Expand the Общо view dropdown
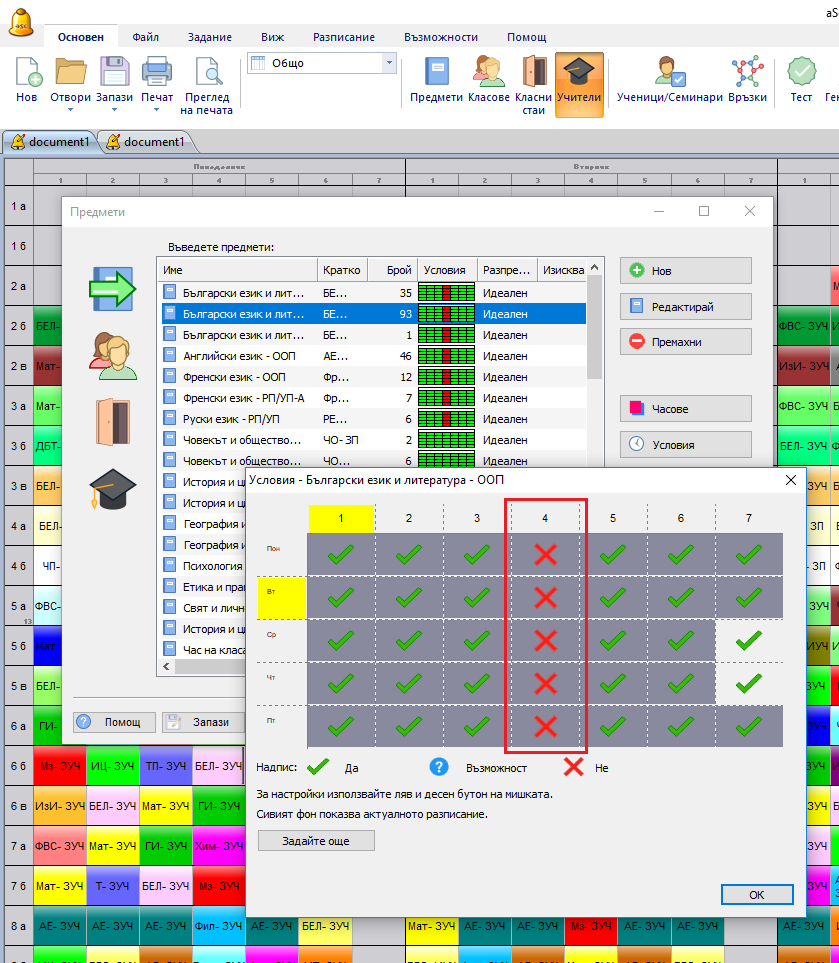This screenshot has width=839, height=963. [x=389, y=63]
